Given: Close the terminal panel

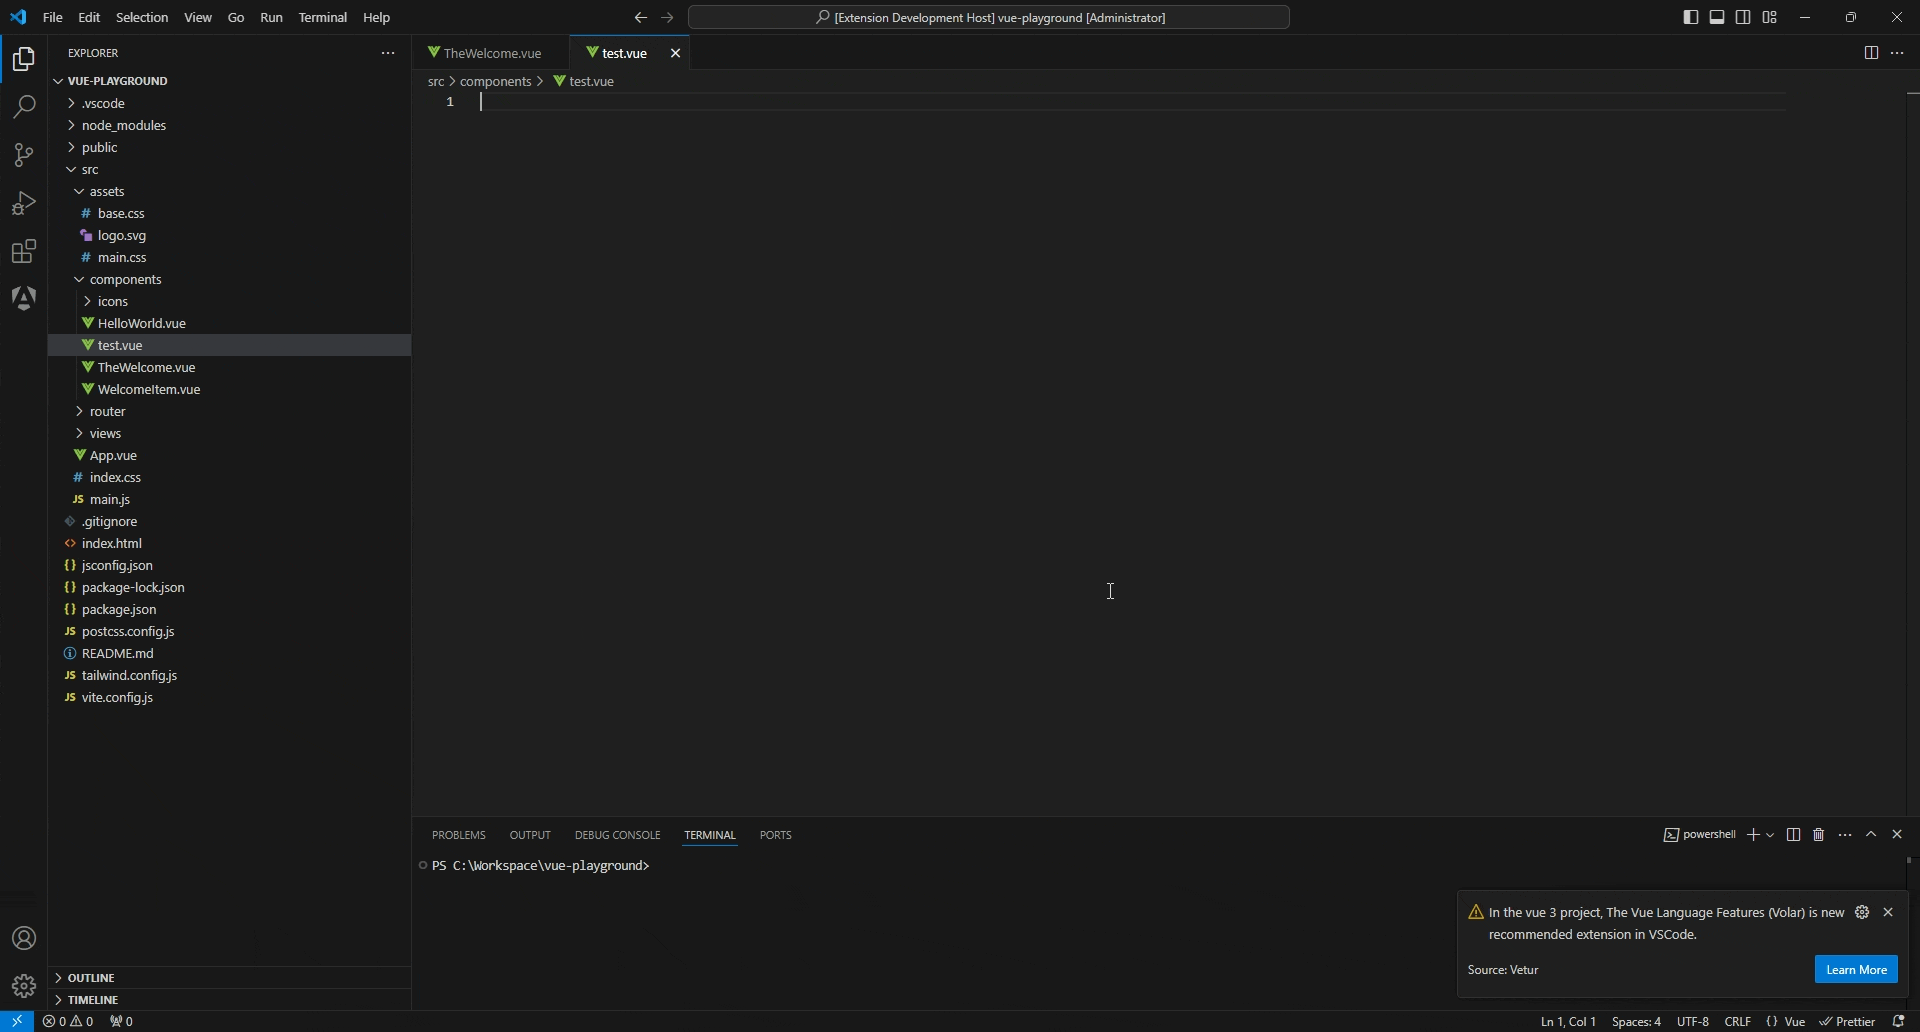Looking at the screenshot, I should tap(1898, 835).
